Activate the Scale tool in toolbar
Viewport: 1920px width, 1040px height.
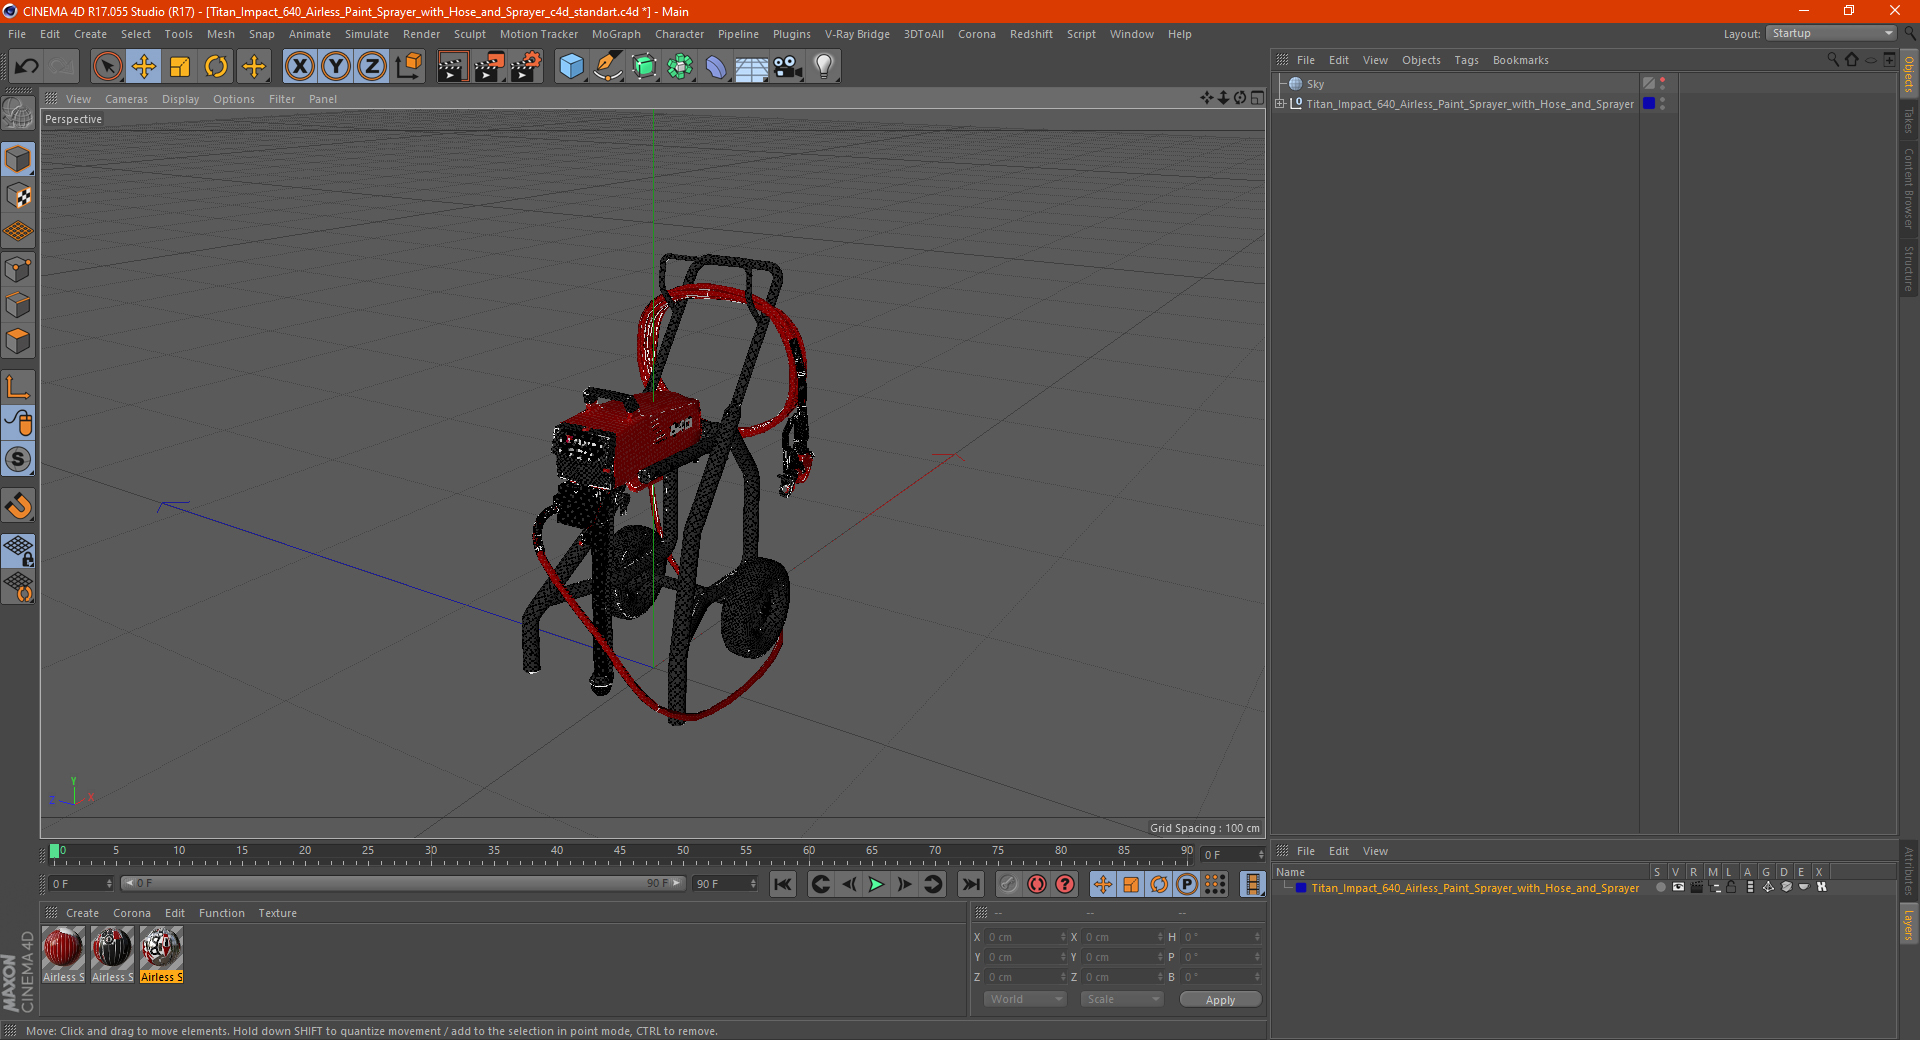(x=180, y=67)
